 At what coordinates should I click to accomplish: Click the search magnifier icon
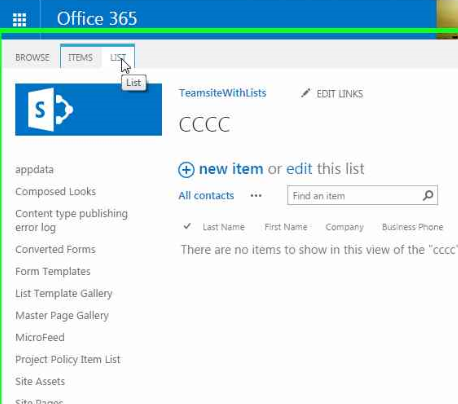coord(428,195)
